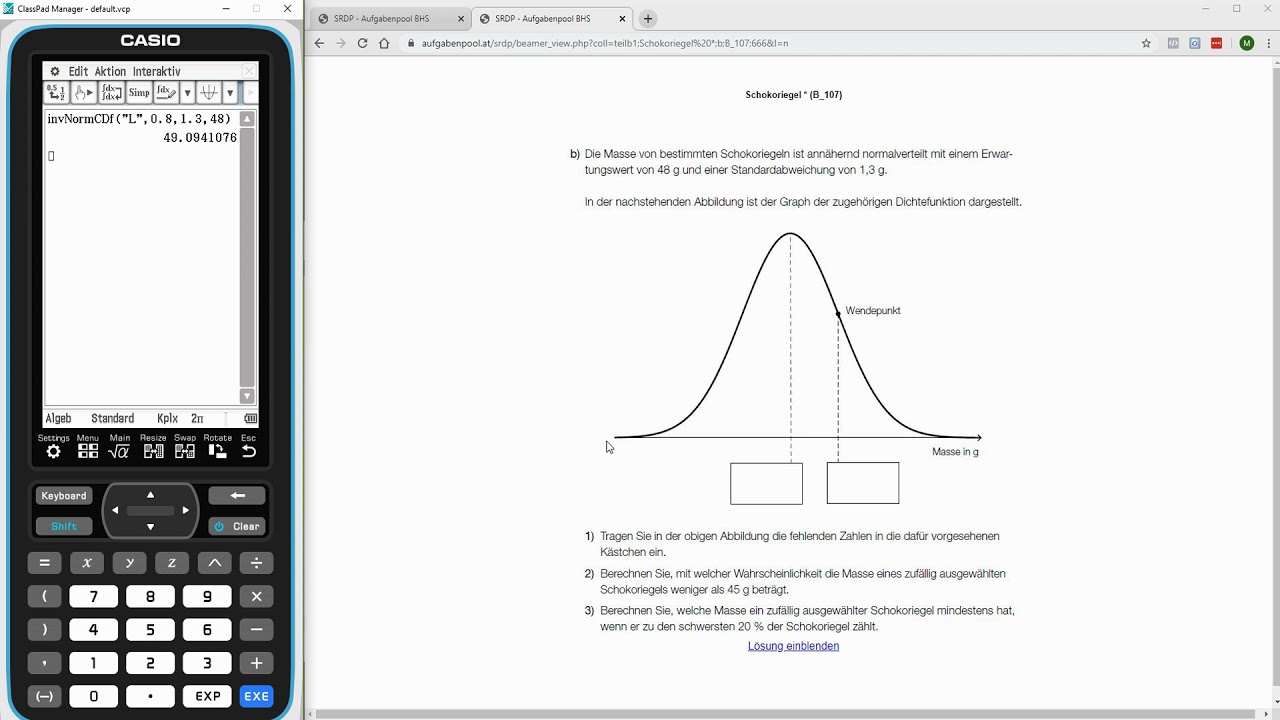1280x720 pixels.
Task: Open the dropdown arrow beside the ∫dx pencil icon
Action: (187, 93)
